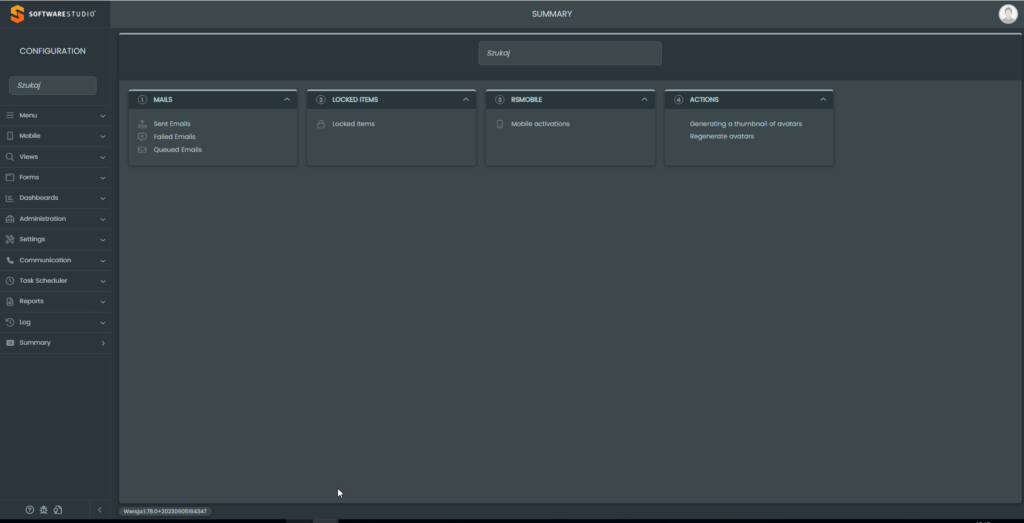
Task: Collapse the sidebar with left arrow
Action: point(99,510)
